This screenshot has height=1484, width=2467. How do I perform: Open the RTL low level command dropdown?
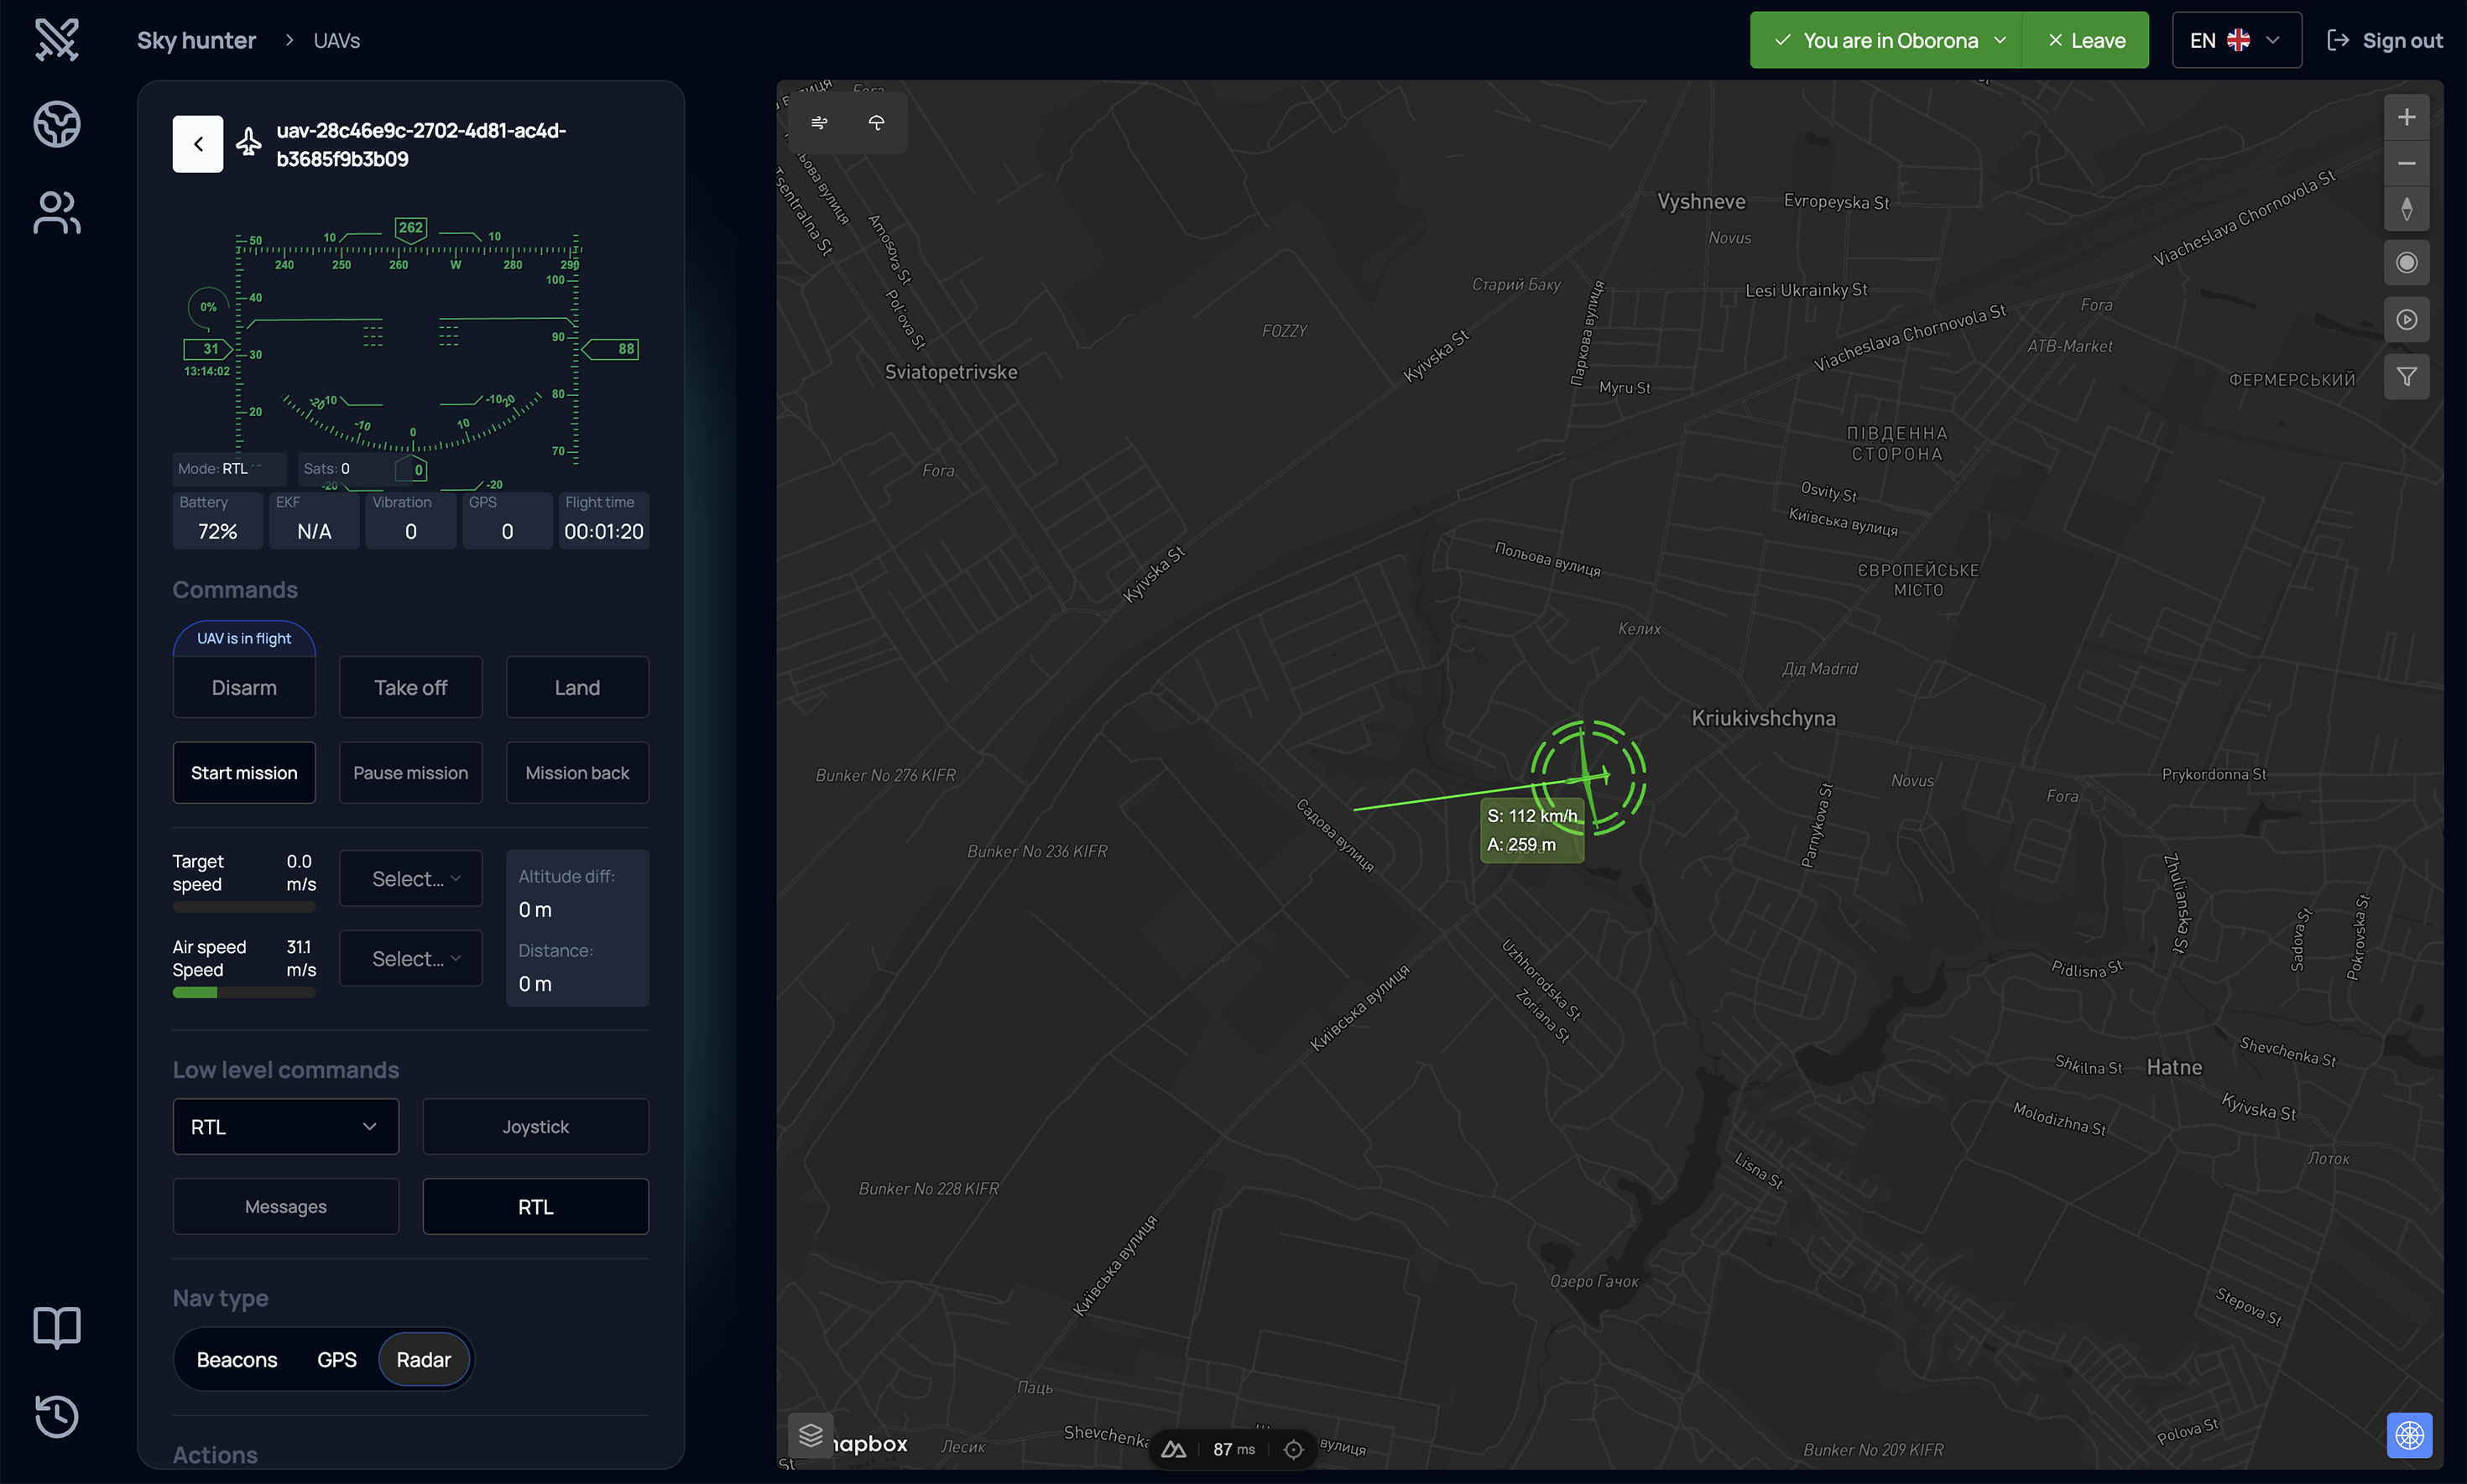285,1127
